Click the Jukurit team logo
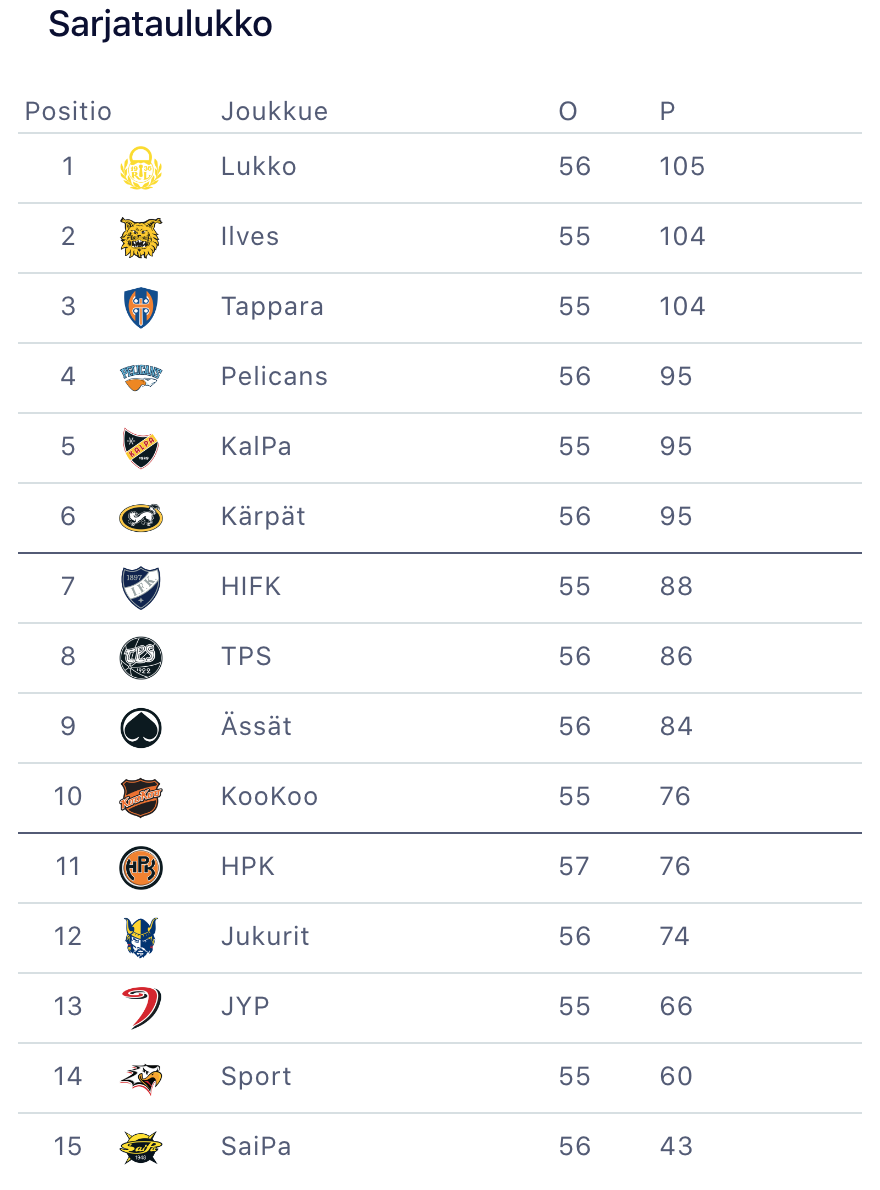 tap(140, 937)
